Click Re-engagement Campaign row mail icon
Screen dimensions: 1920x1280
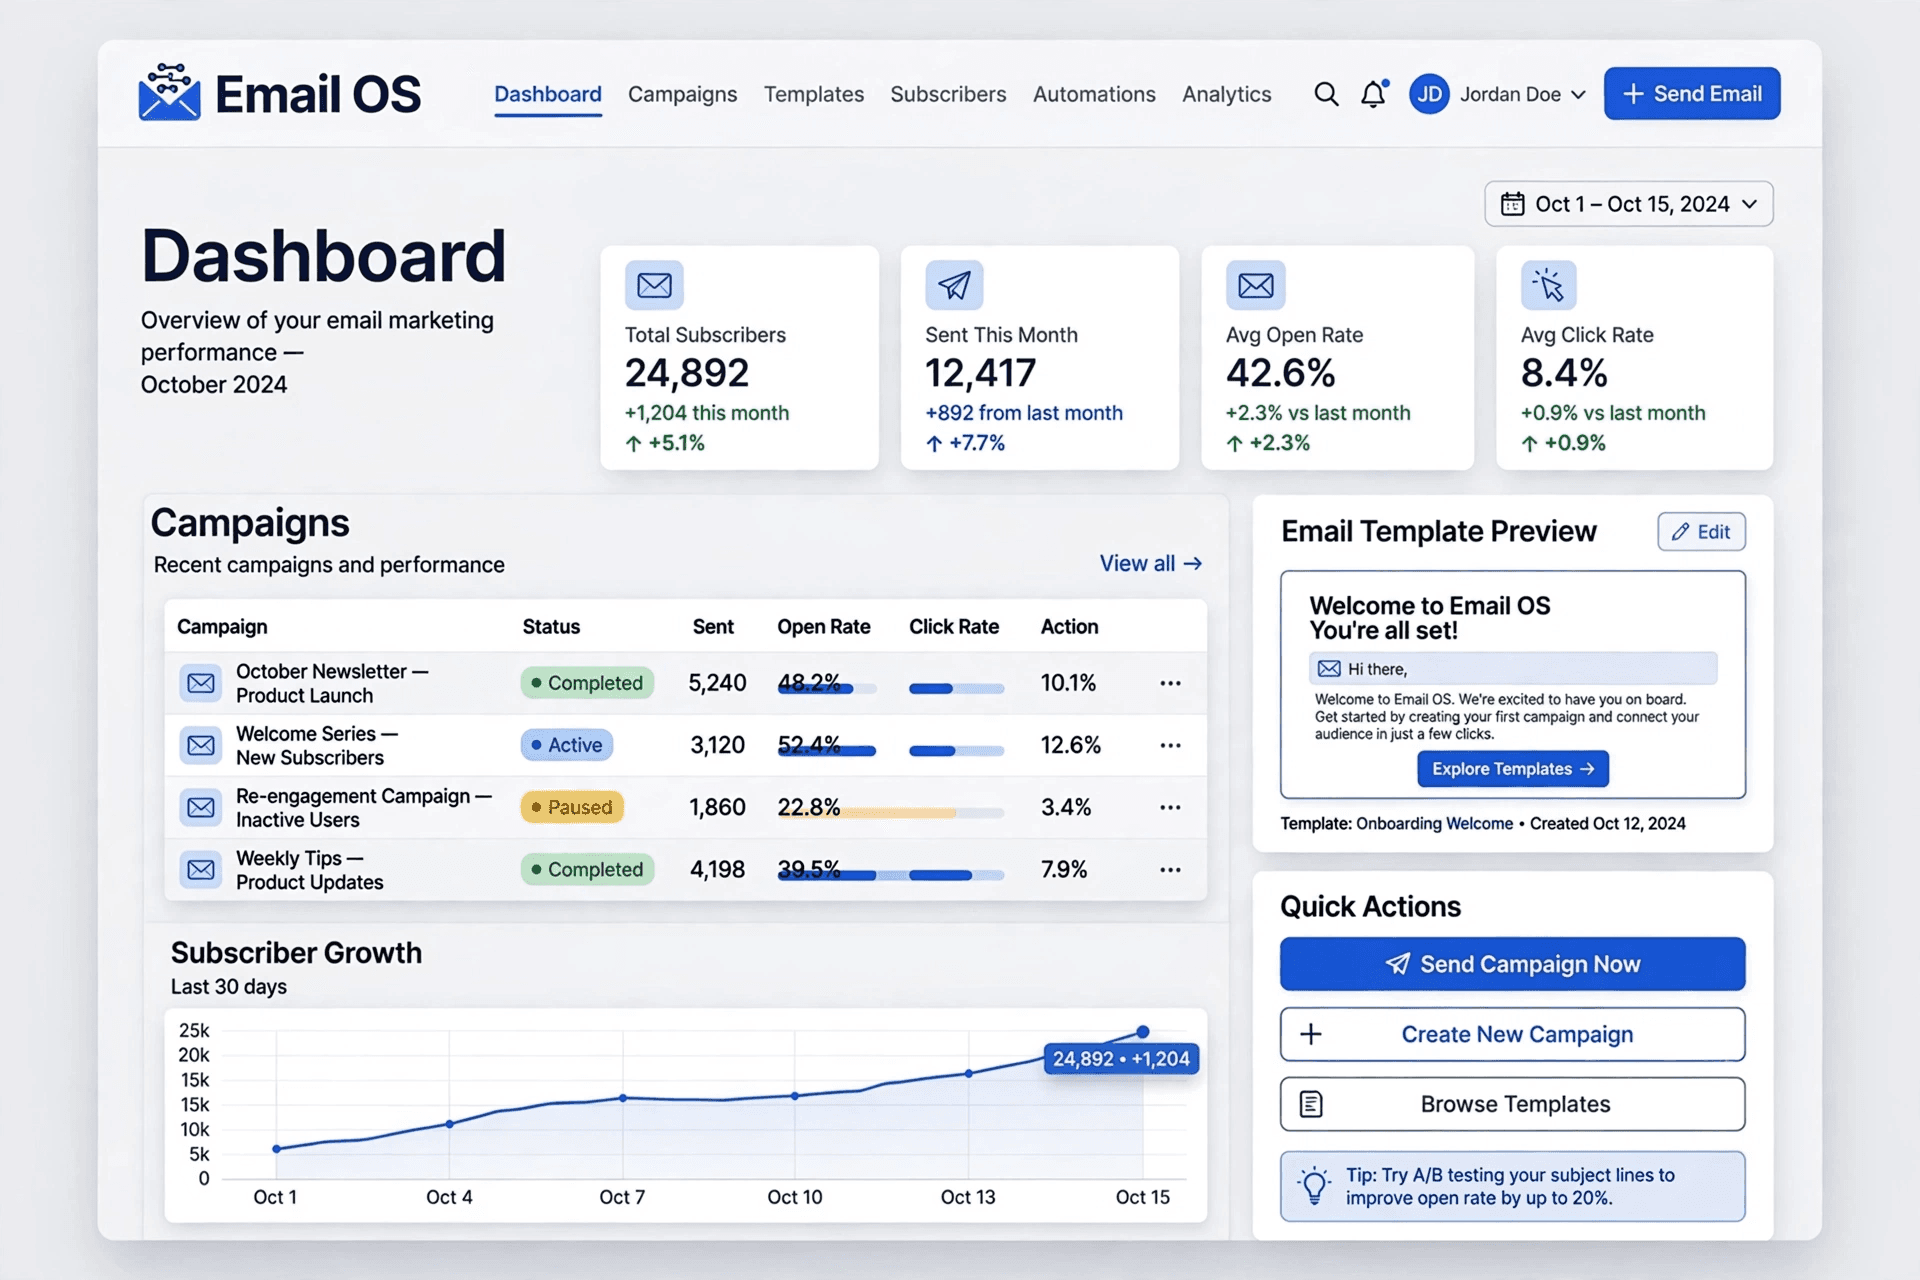pos(201,807)
